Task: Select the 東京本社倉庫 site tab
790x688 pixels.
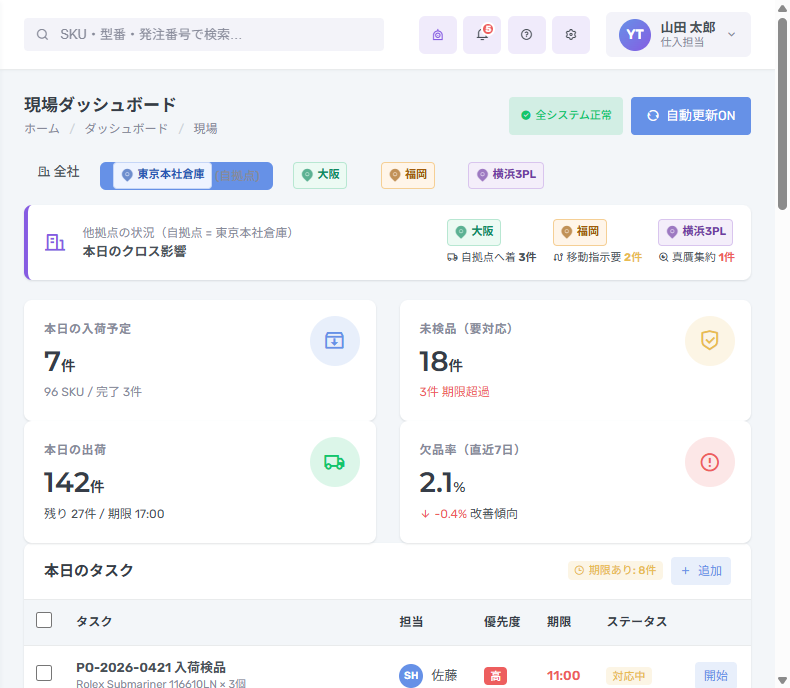Action: click(186, 176)
